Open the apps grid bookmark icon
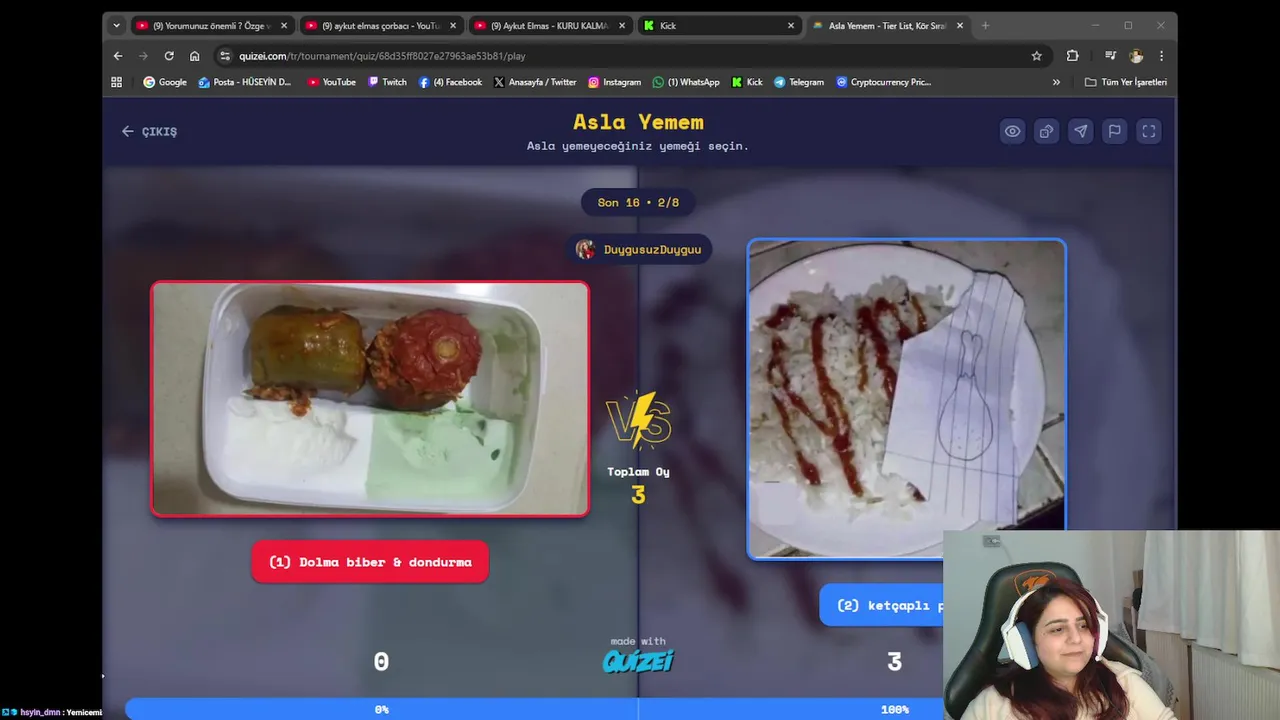The width and height of the screenshot is (1280, 720). 117,82
